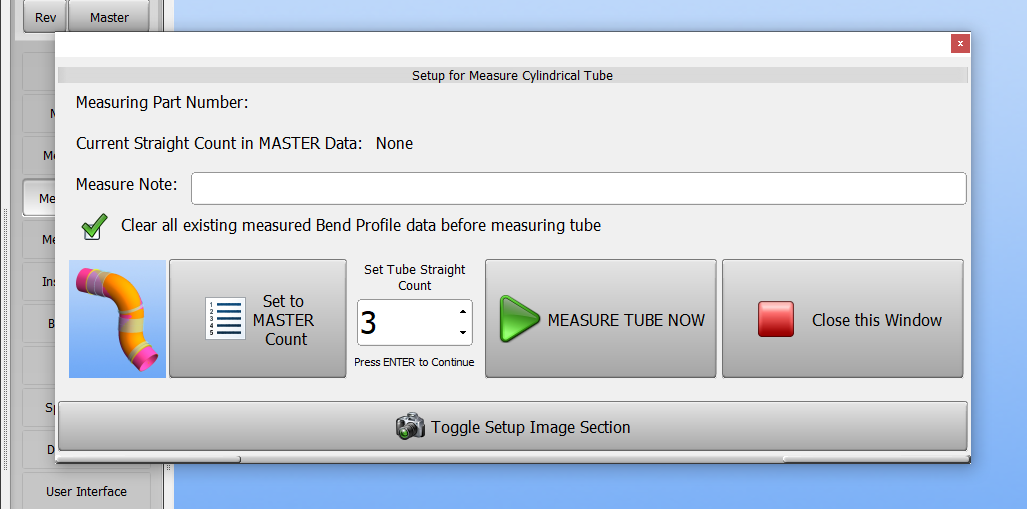Select the bent orange tube thumbnail

tap(117, 319)
